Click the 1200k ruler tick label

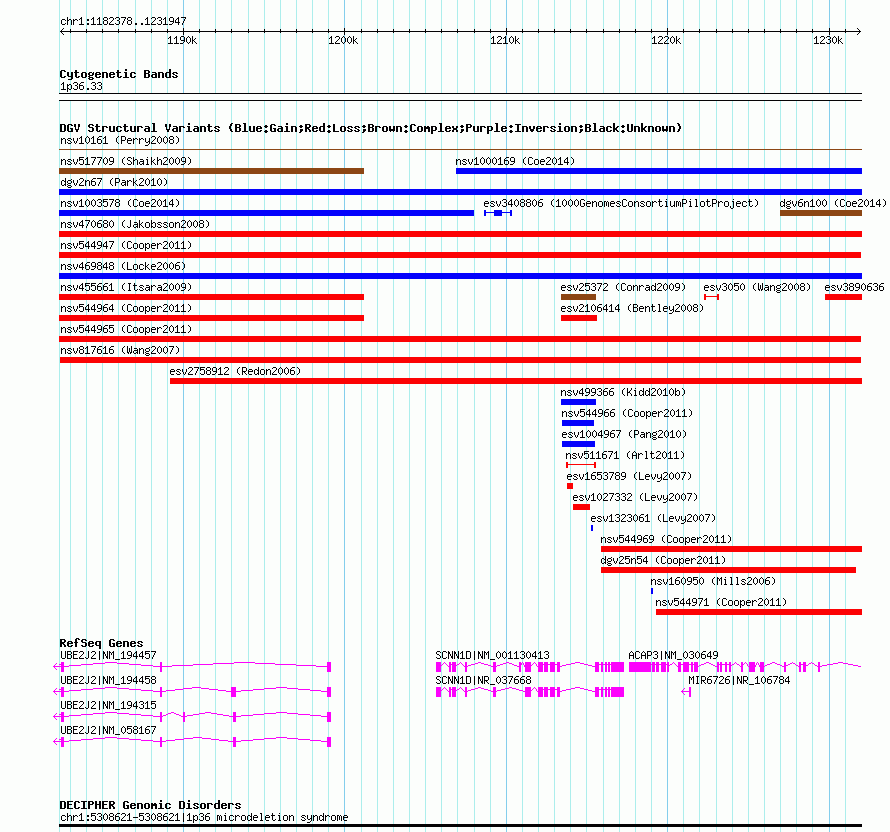tap(343, 40)
